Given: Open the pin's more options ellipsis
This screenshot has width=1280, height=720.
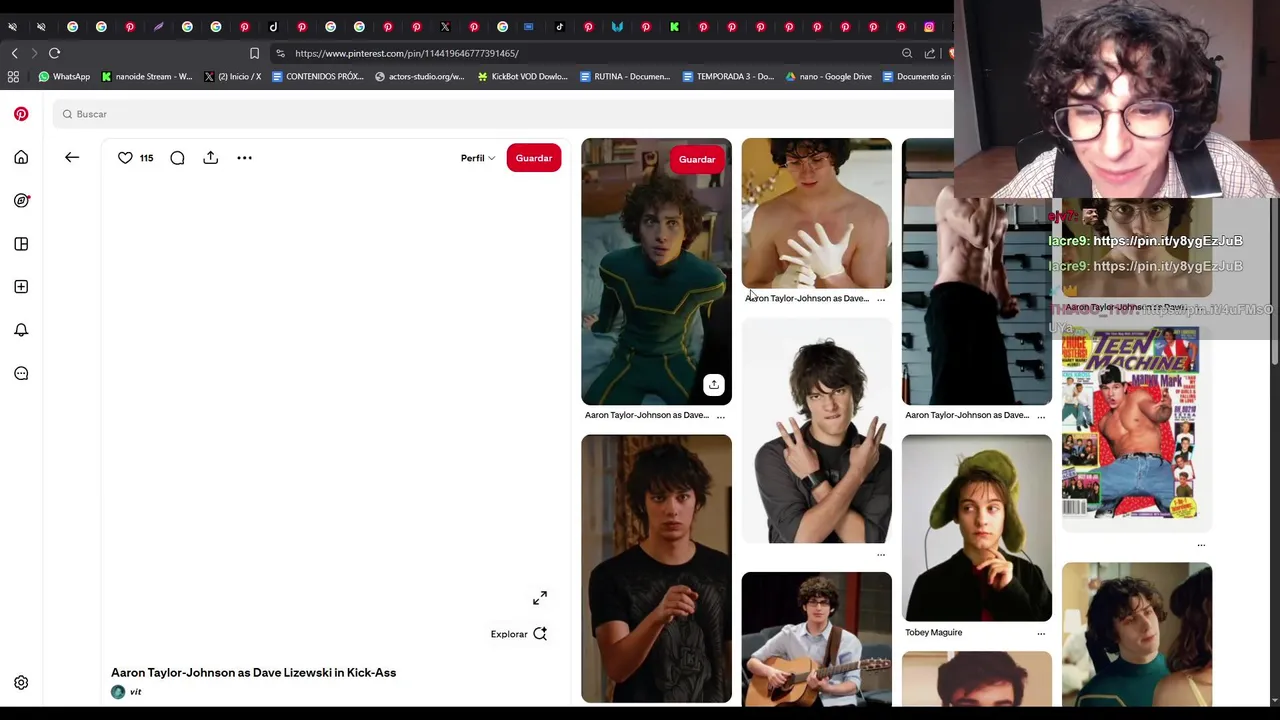Looking at the screenshot, I should click(x=244, y=158).
